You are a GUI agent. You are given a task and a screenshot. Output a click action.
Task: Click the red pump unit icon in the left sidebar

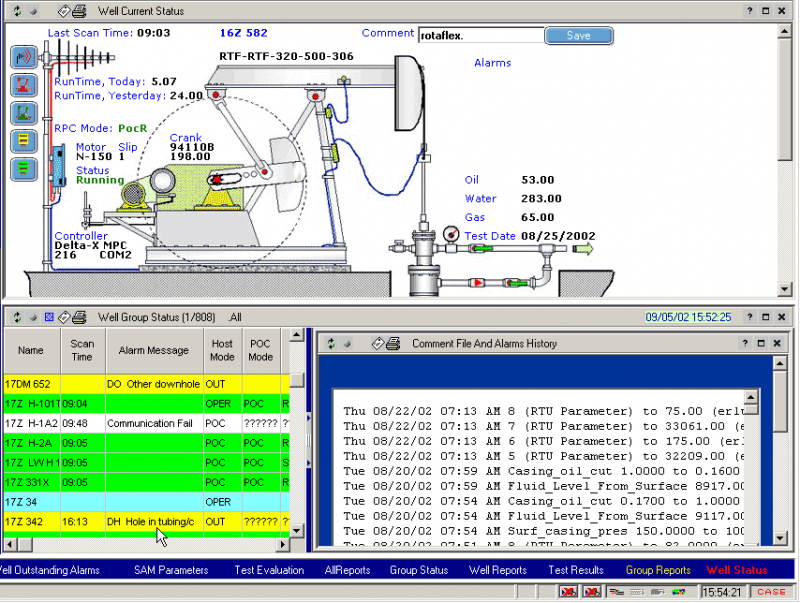pyautogui.click(x=23, y=85)
